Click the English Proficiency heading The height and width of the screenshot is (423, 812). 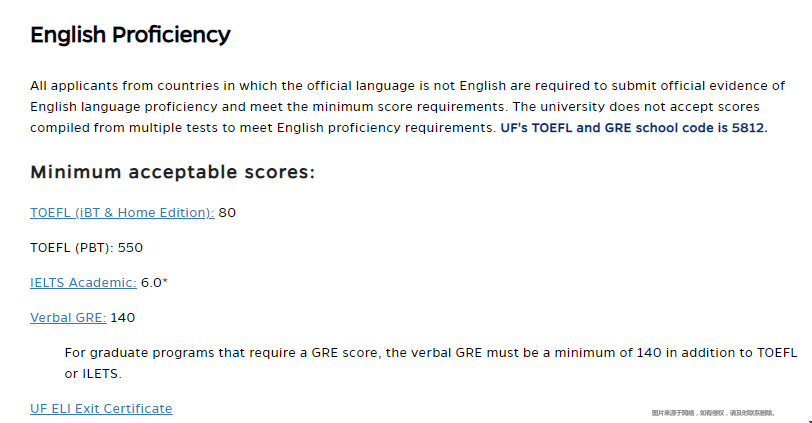click(130, 35)
